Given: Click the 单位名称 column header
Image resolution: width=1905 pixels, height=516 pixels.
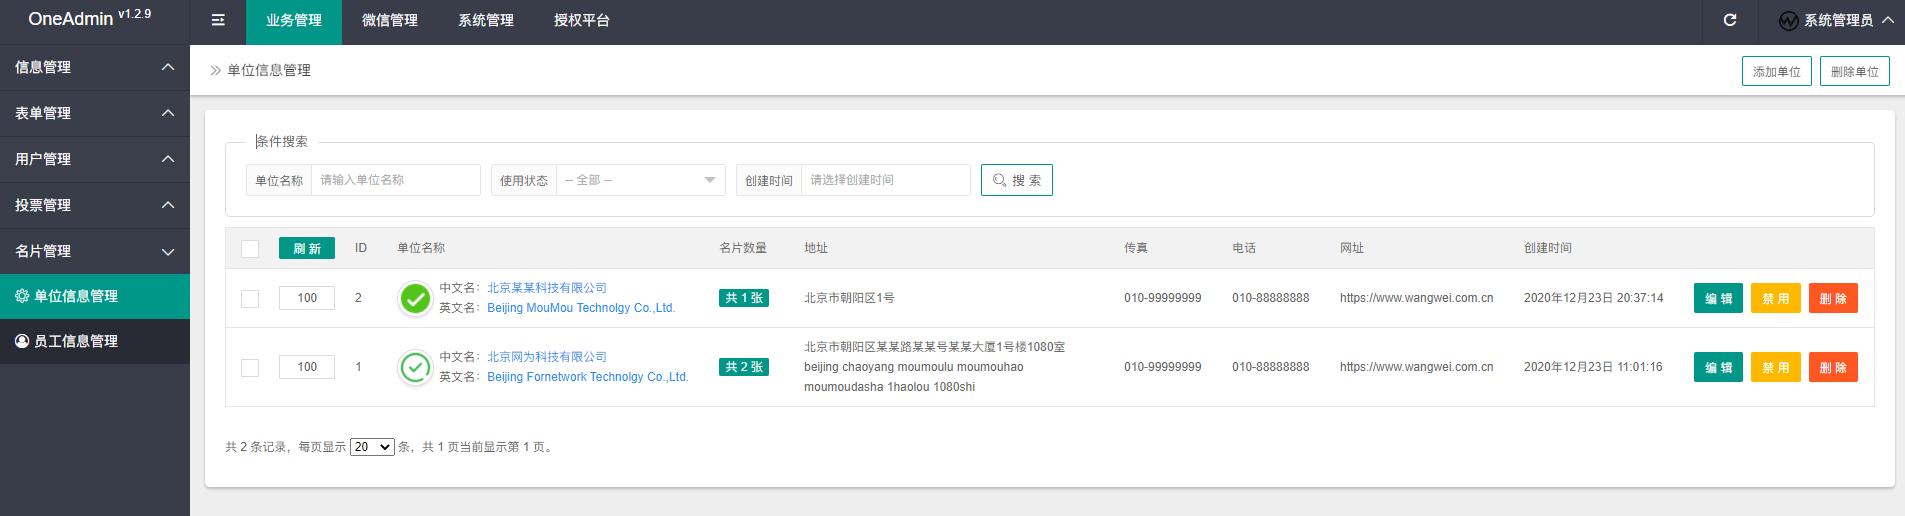Looking at the screenshot, I should tap(421, 248).
